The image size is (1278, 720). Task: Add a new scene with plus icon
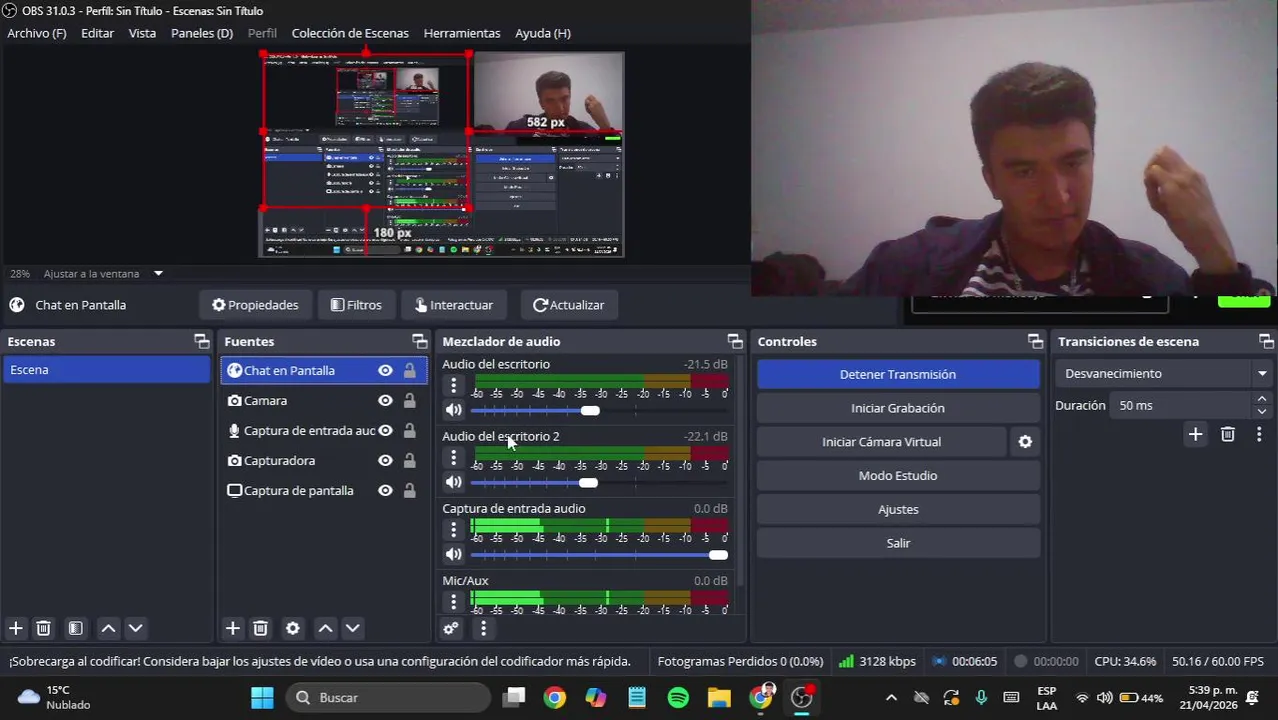tap(16, 628)
